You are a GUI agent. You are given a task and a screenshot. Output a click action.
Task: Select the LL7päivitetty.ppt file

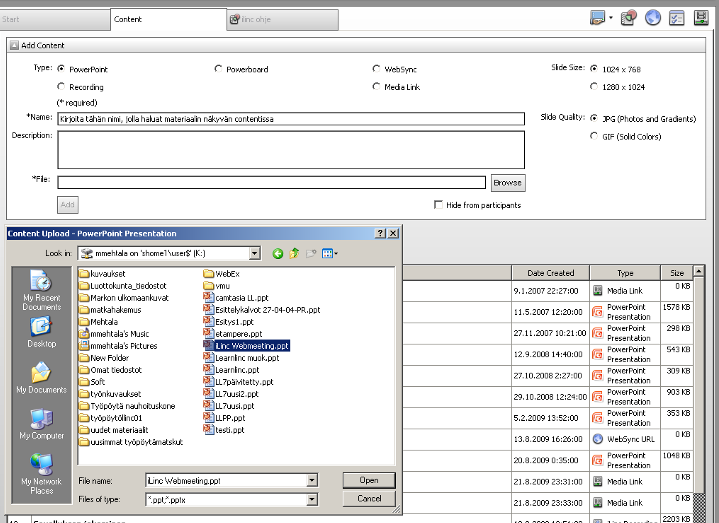(238, 382)
